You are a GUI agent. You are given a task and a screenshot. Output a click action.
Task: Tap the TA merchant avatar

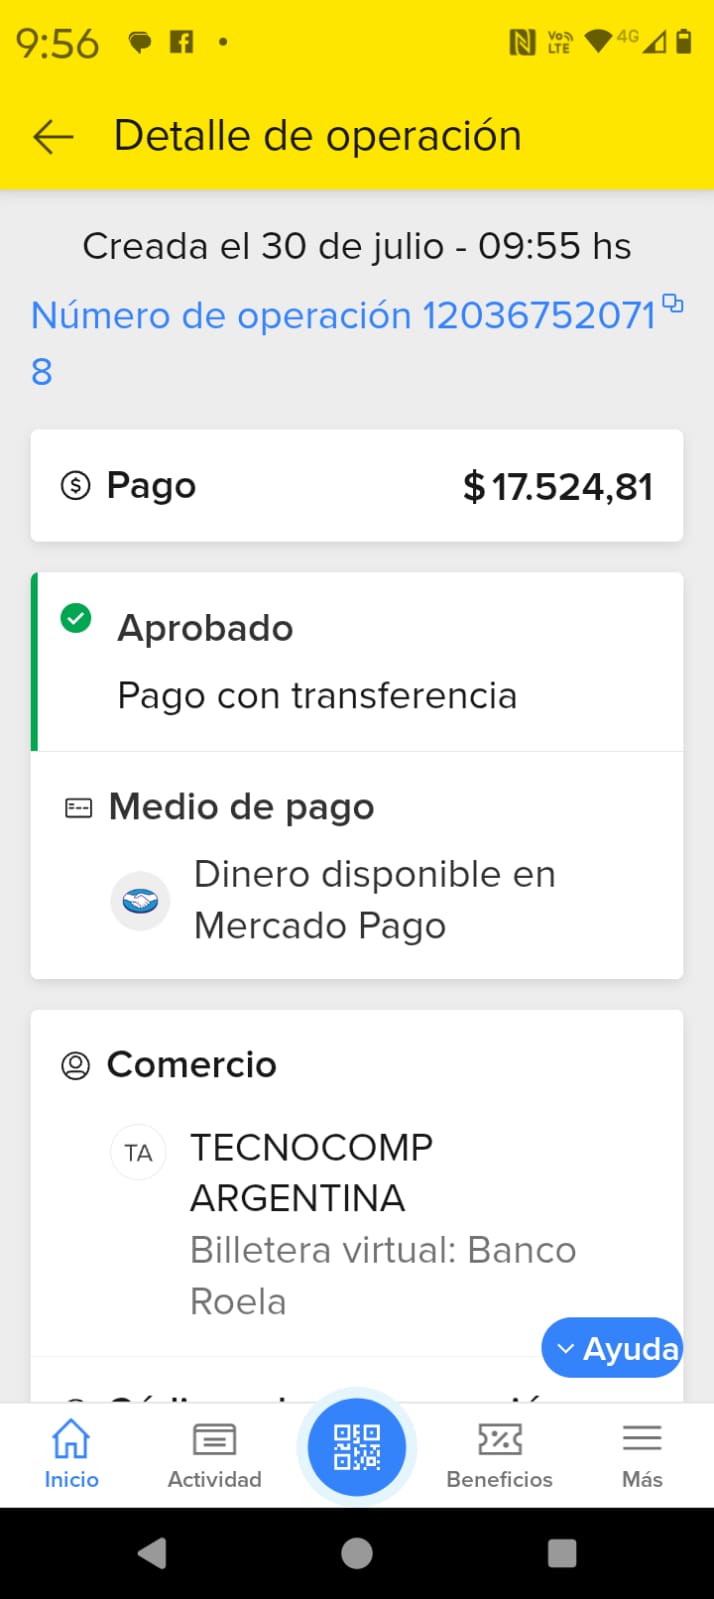click(138, 1153)
